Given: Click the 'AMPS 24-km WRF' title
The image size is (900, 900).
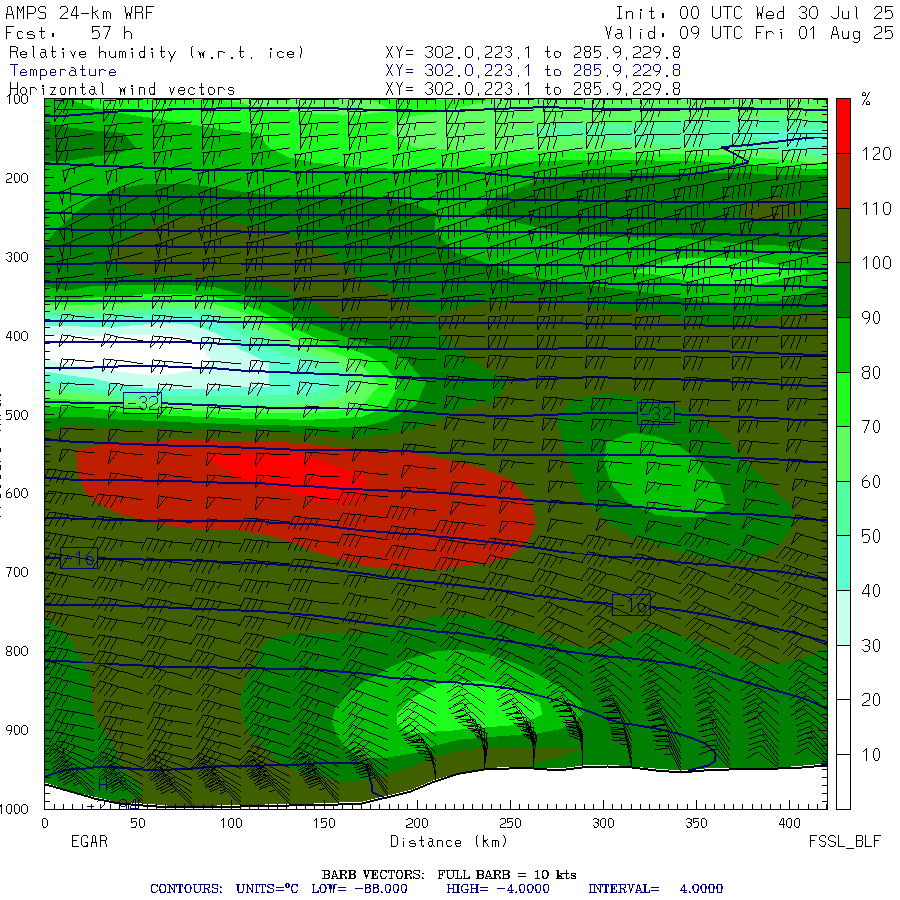Looking at the screenshot, I should point(79,13).
